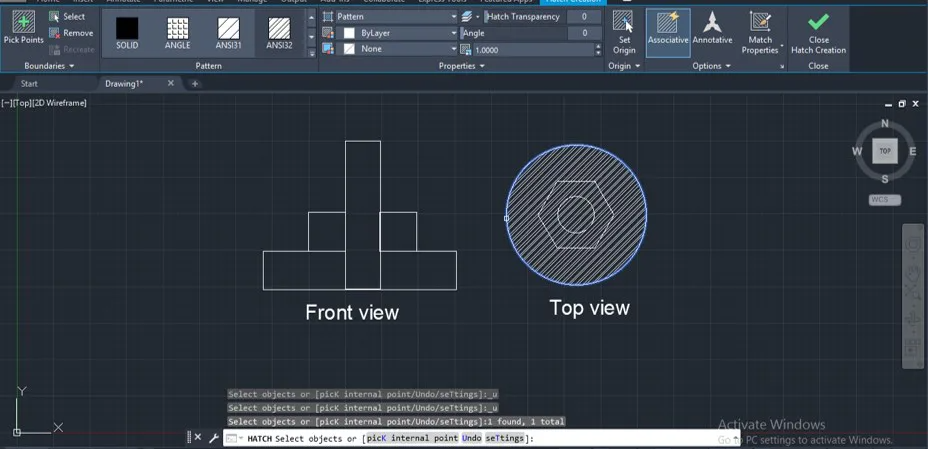
Task: Click Remove boundary objects button
Action: click(x=71, y=33)
